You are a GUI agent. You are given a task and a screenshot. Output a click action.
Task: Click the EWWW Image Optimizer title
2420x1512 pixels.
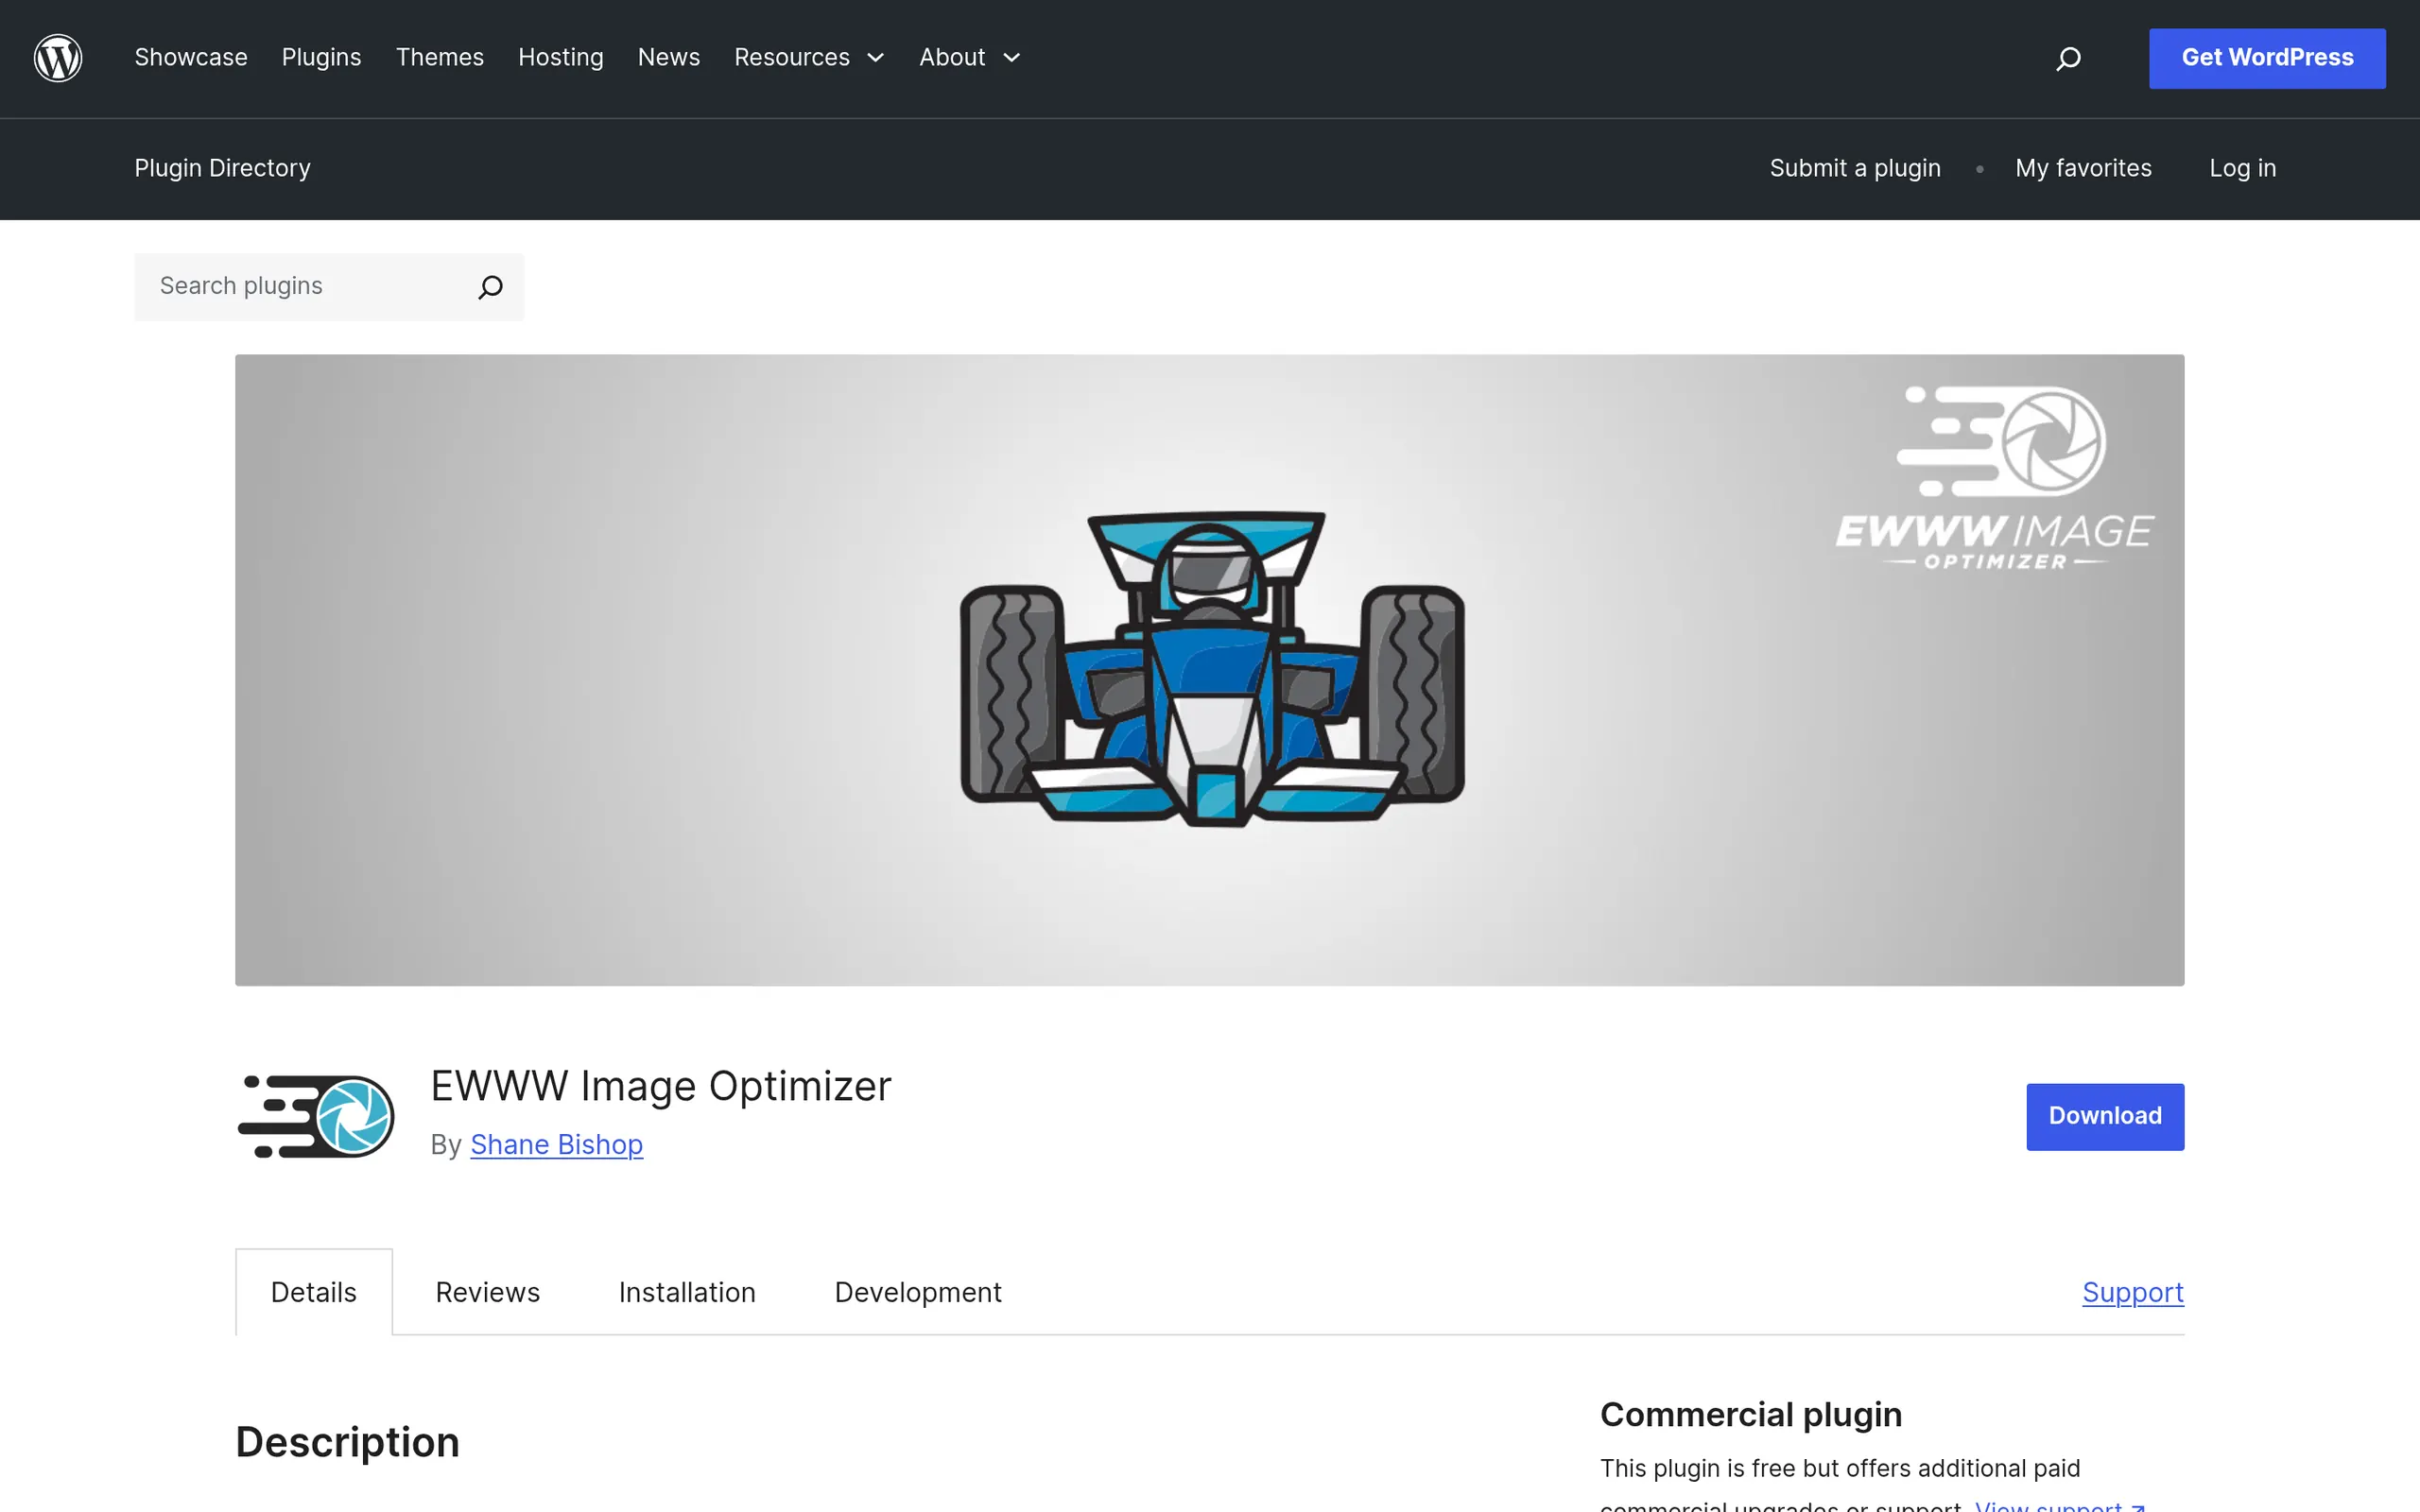661,1086
